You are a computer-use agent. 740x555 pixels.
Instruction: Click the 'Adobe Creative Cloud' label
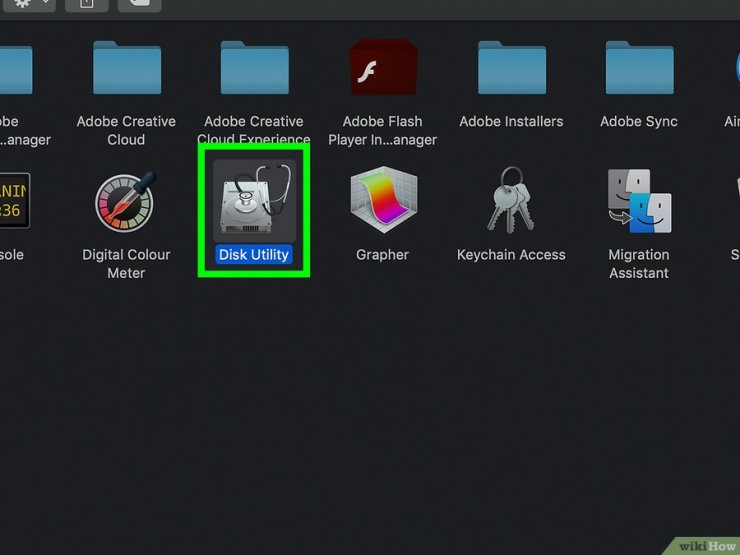(126, 131)
